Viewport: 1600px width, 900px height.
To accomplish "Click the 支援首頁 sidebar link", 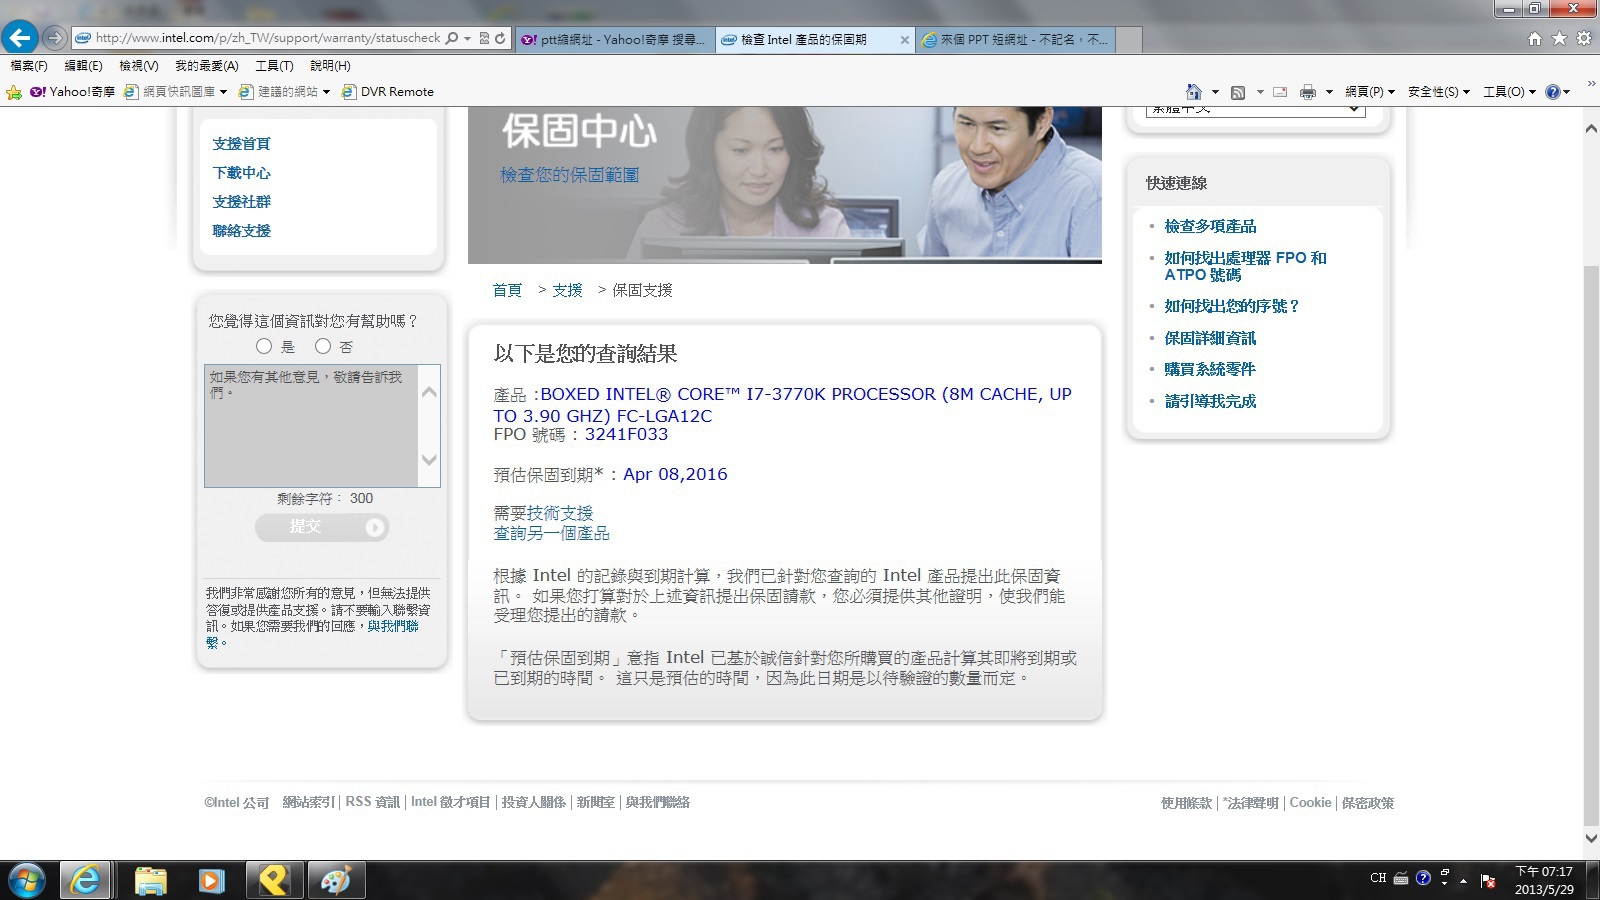I will 241,144.
